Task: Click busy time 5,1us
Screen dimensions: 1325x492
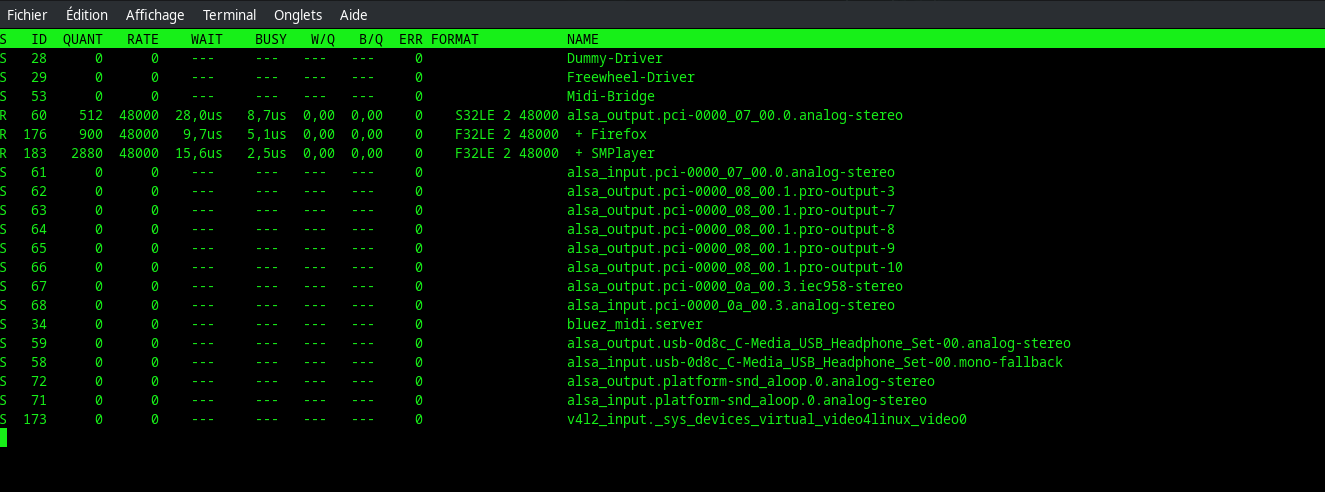Action: coord(267,135)
